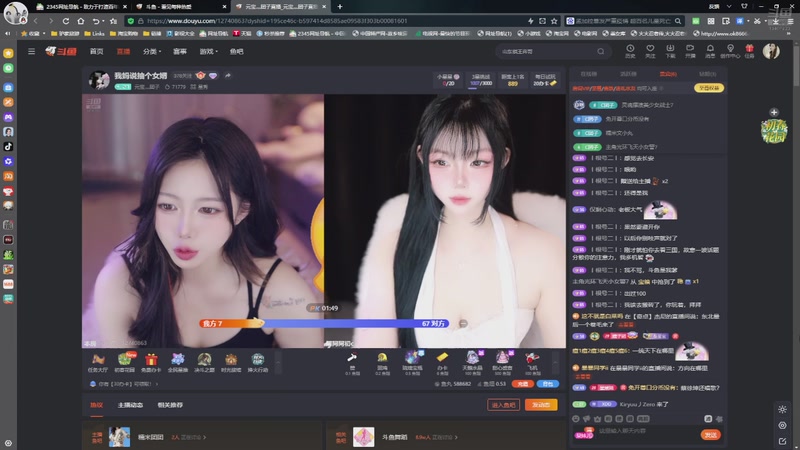The width and height of the screenshot is (800, 450).
Task: Open 免费办卡 gift box icon
Action: point(151,363)
